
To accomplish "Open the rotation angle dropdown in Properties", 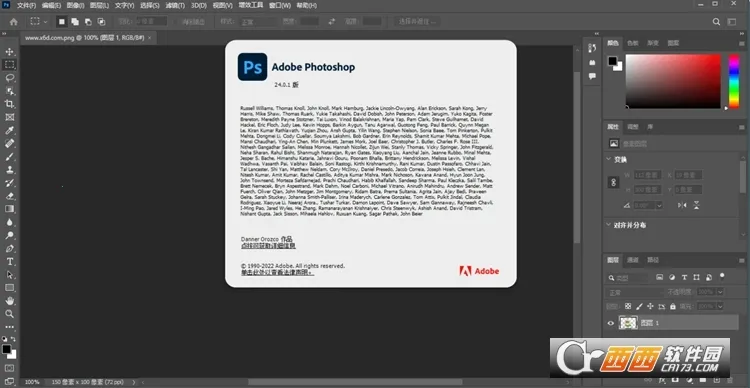I will [x=659, y=205].
